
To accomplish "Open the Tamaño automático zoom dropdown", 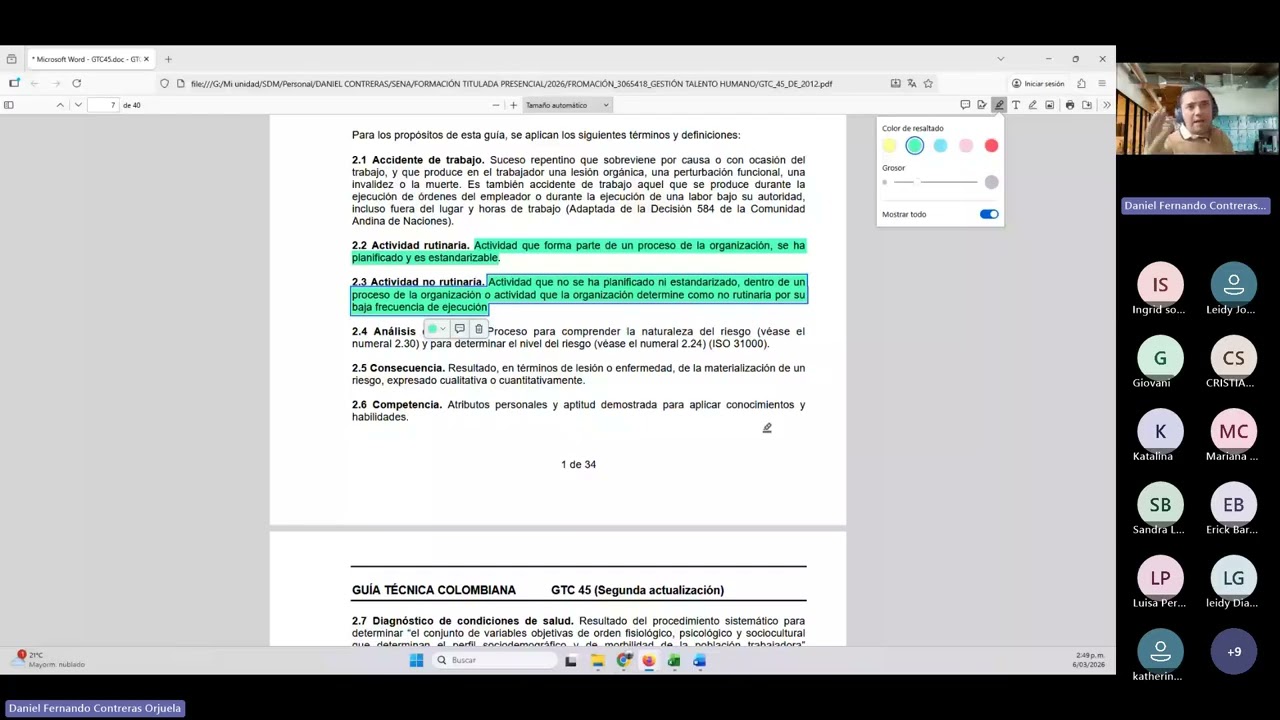I will tap(567, 105).
